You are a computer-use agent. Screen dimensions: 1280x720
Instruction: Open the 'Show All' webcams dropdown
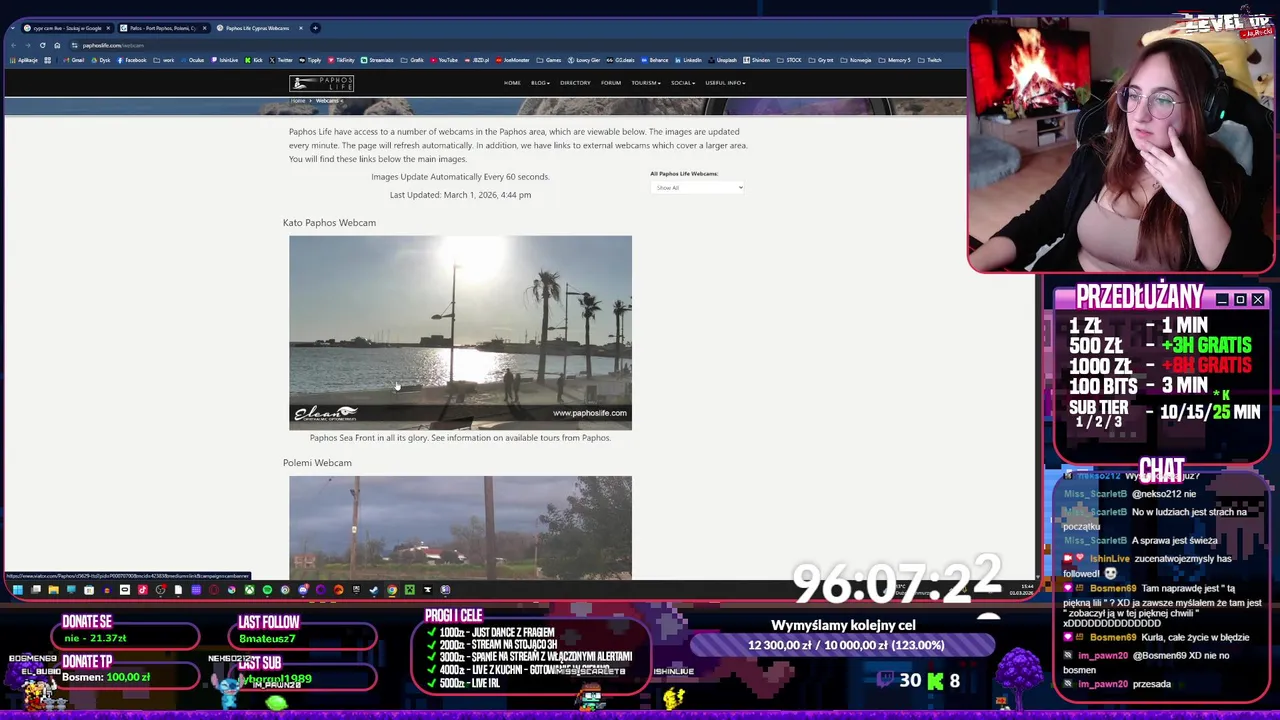(x=697, y=187)
